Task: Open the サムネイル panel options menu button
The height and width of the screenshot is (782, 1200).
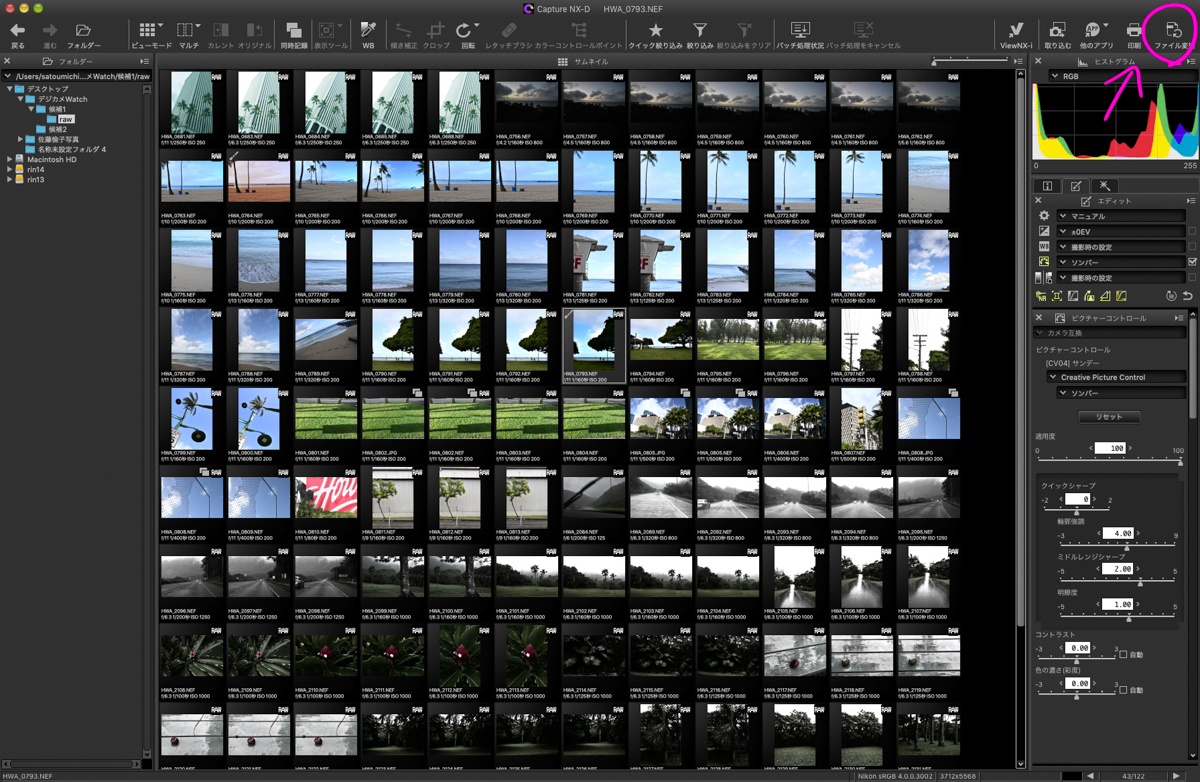Action: [1019, 62]
